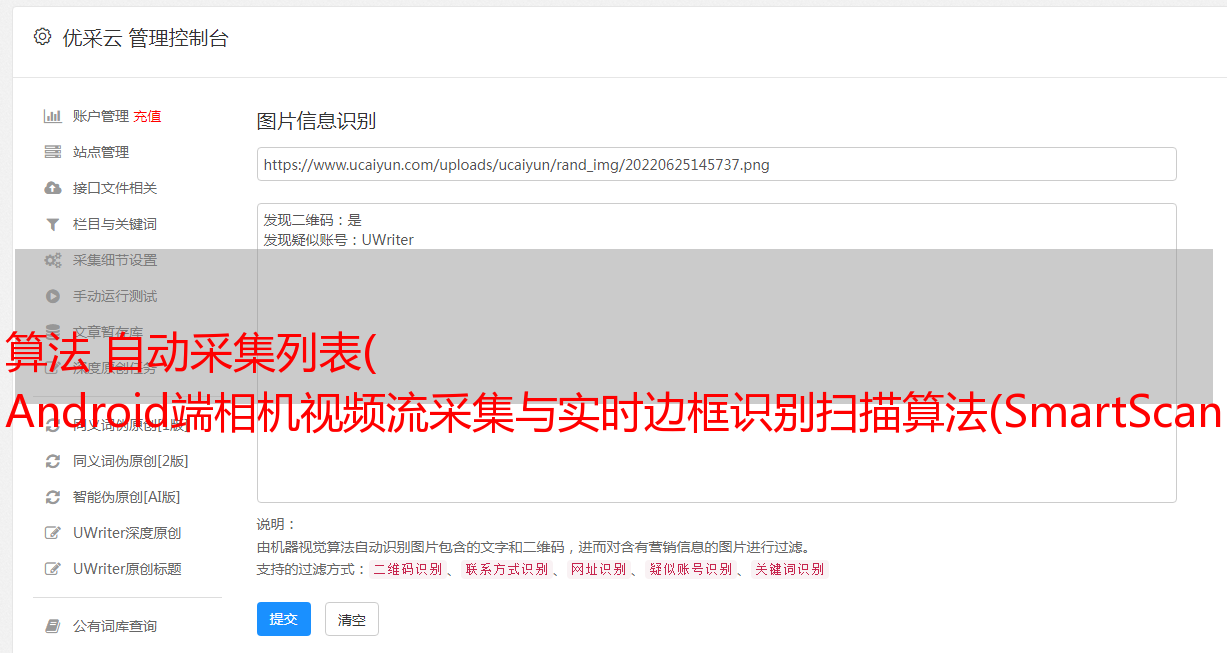Submit with the blue 提交 button
Viewport: 1227px width, 653px height.
tap(284, 619)
